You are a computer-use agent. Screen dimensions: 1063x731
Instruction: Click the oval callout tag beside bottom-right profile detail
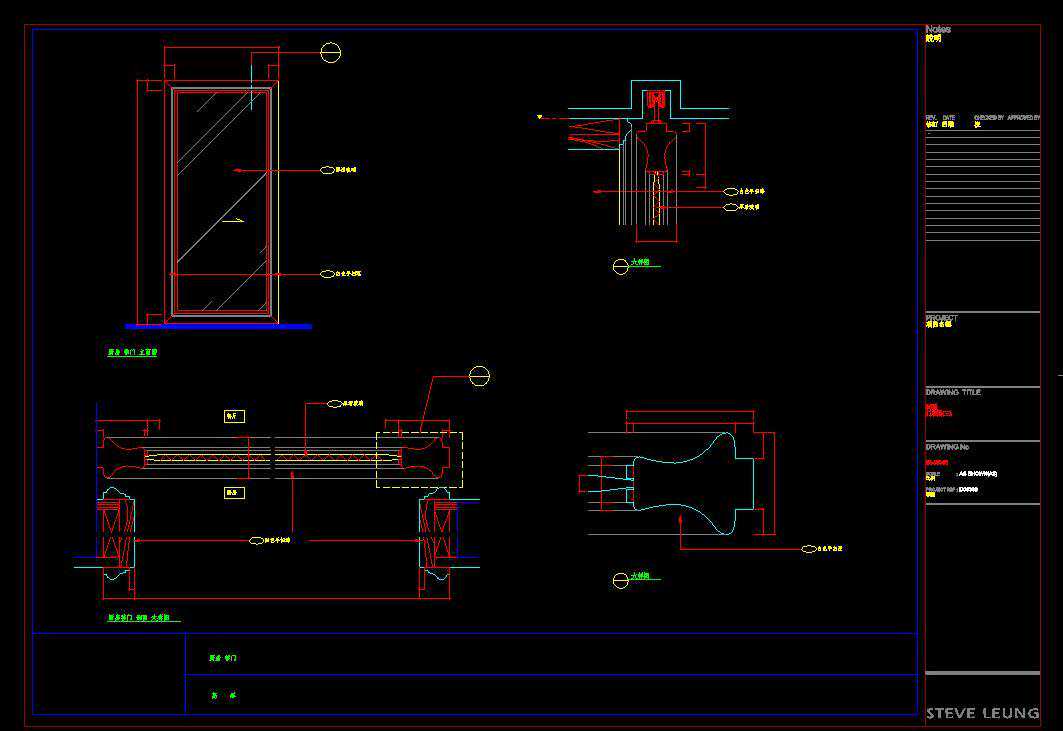809,549
